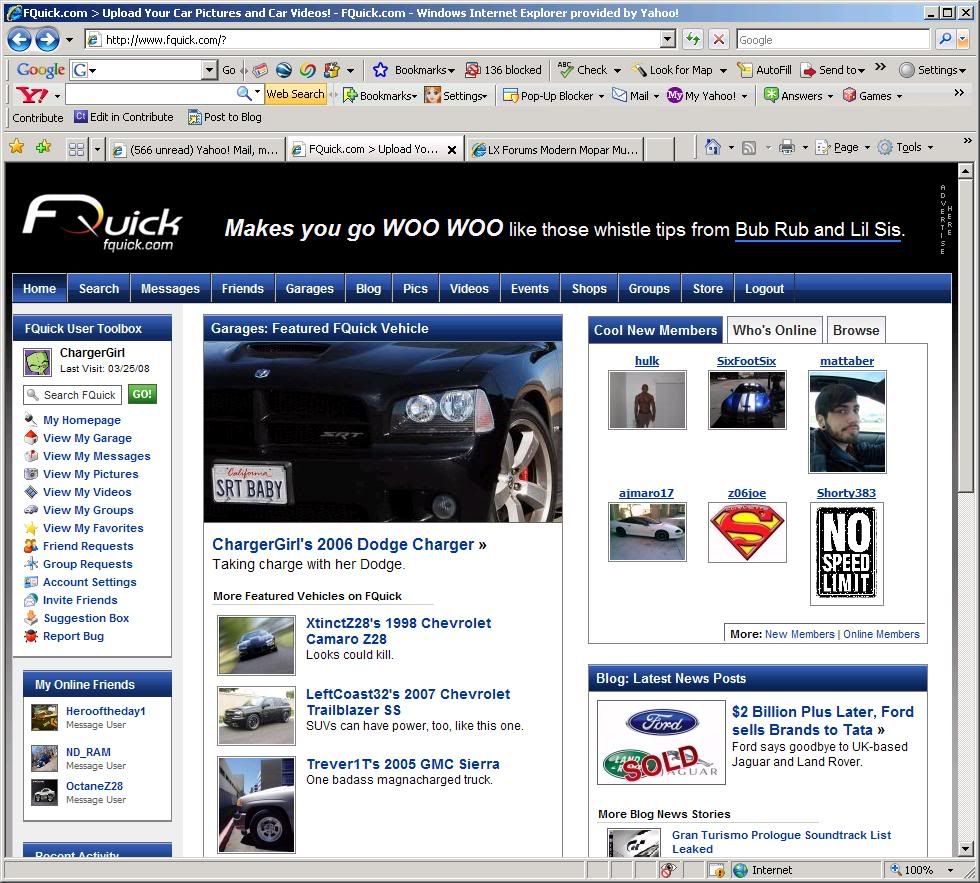This screenshot has height=883, width=980.
Task: Click the browser Forward arrow button
Action: (48, 40)
